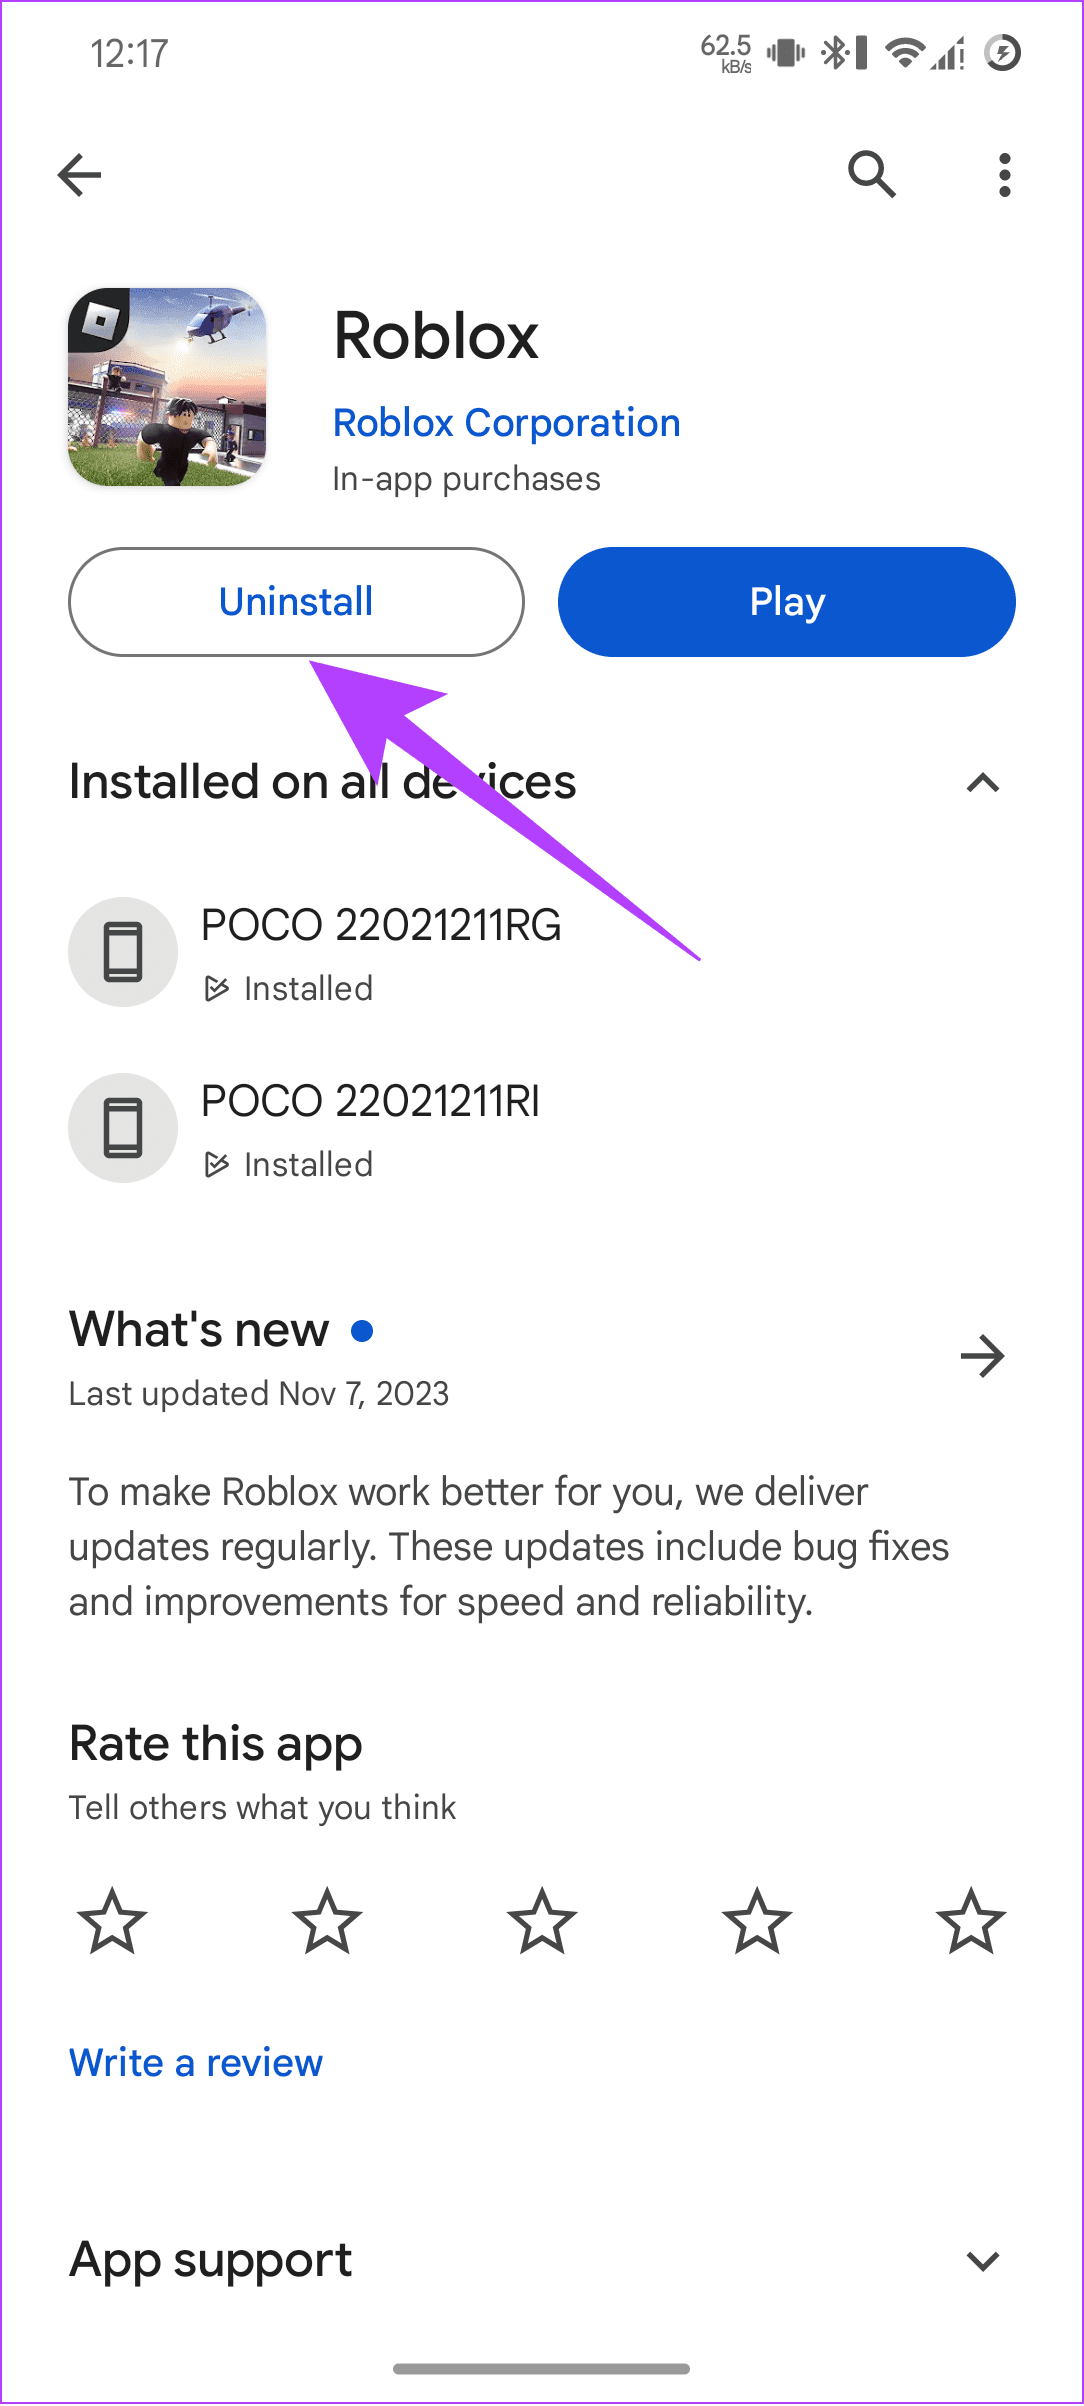Select the fifth rating star
The width and height of the screenshot is (1084, 2406).
click(x=970, y=1920)
